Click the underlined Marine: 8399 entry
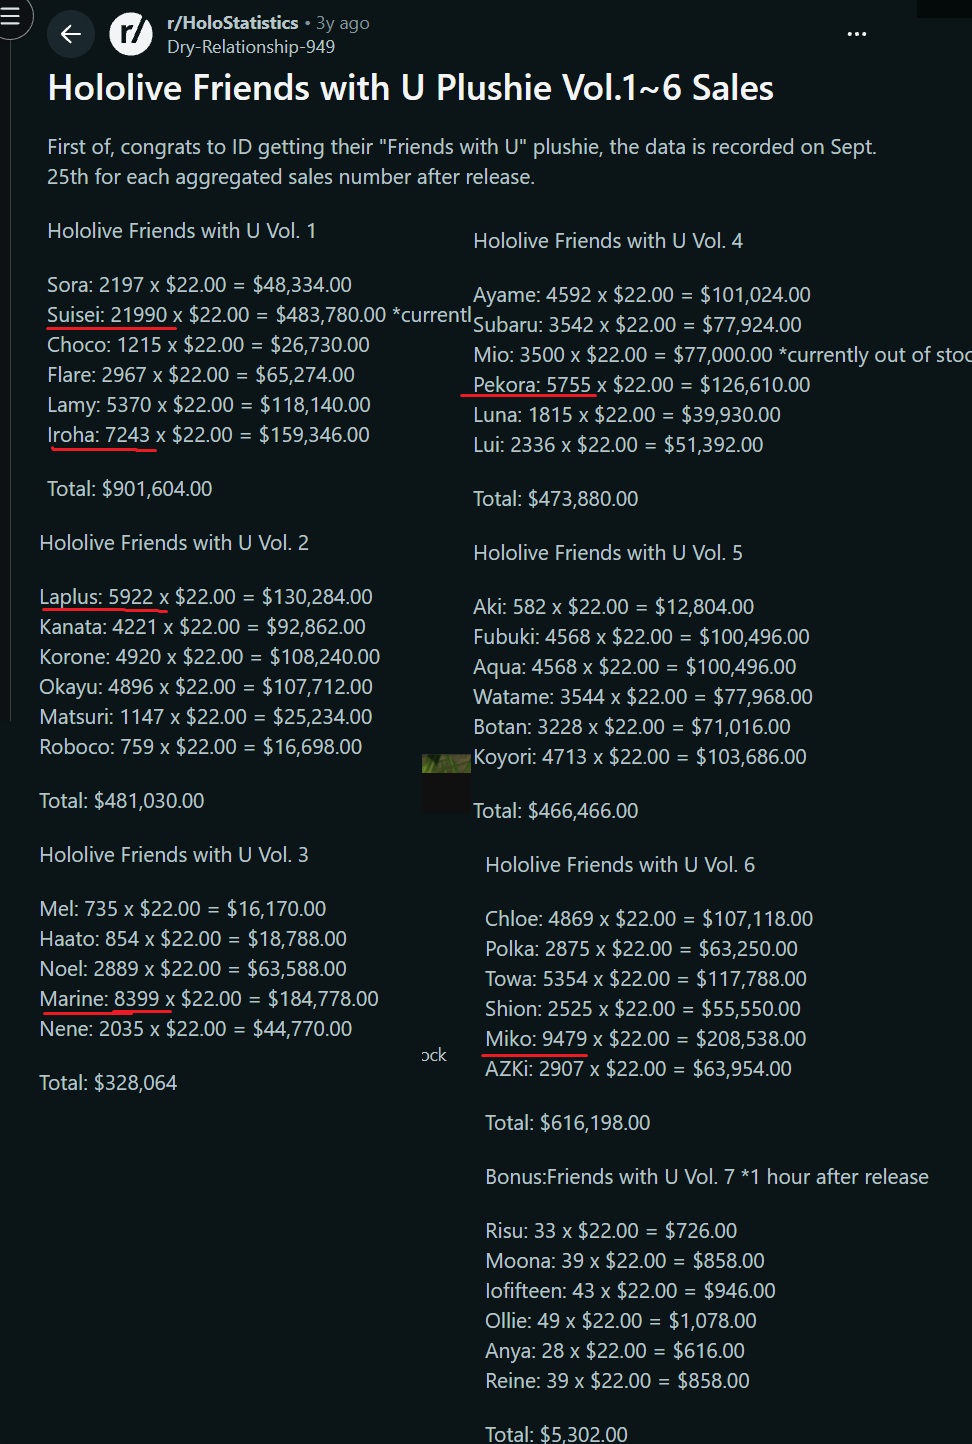This screenshot has width=972, height=1444. 99,999
